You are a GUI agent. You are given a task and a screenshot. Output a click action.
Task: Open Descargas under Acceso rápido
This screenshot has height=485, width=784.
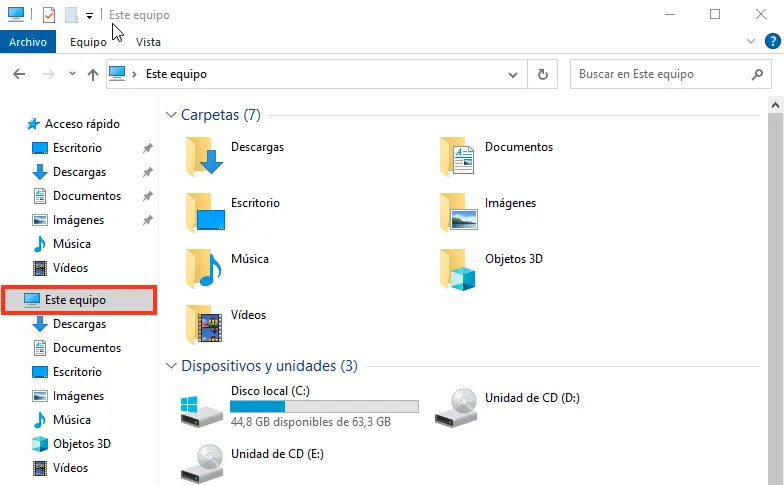point(69,172)
